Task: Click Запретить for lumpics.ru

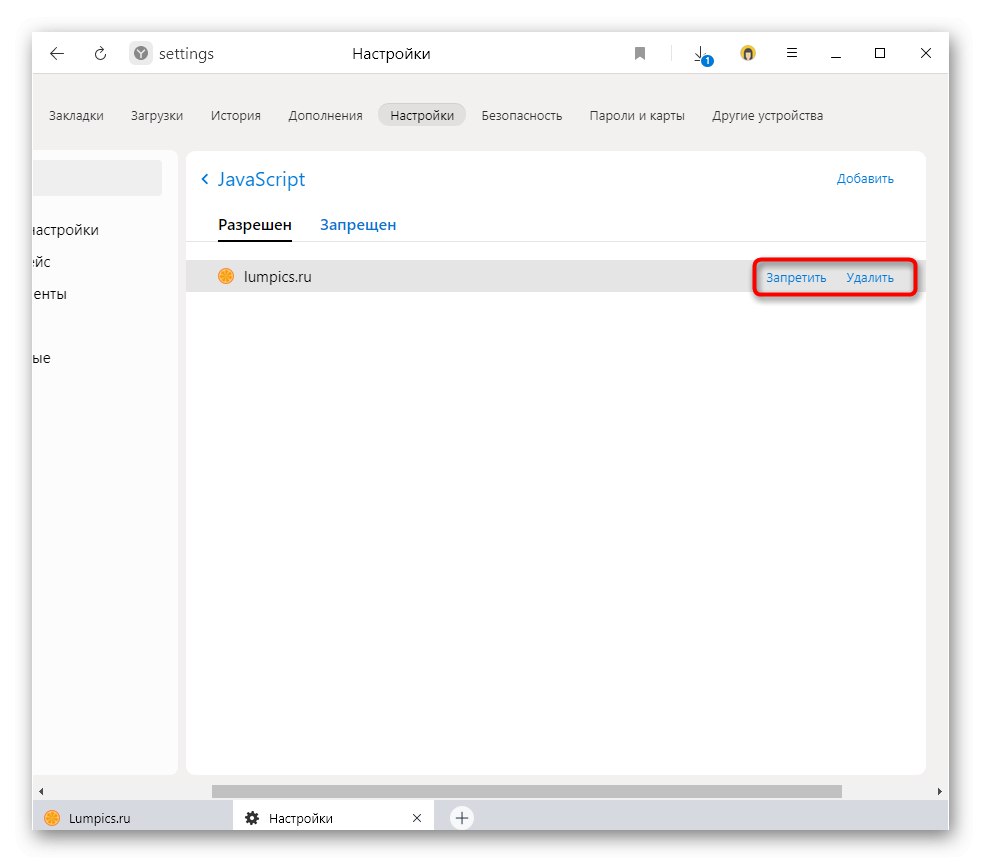Action: coord(796,278)
